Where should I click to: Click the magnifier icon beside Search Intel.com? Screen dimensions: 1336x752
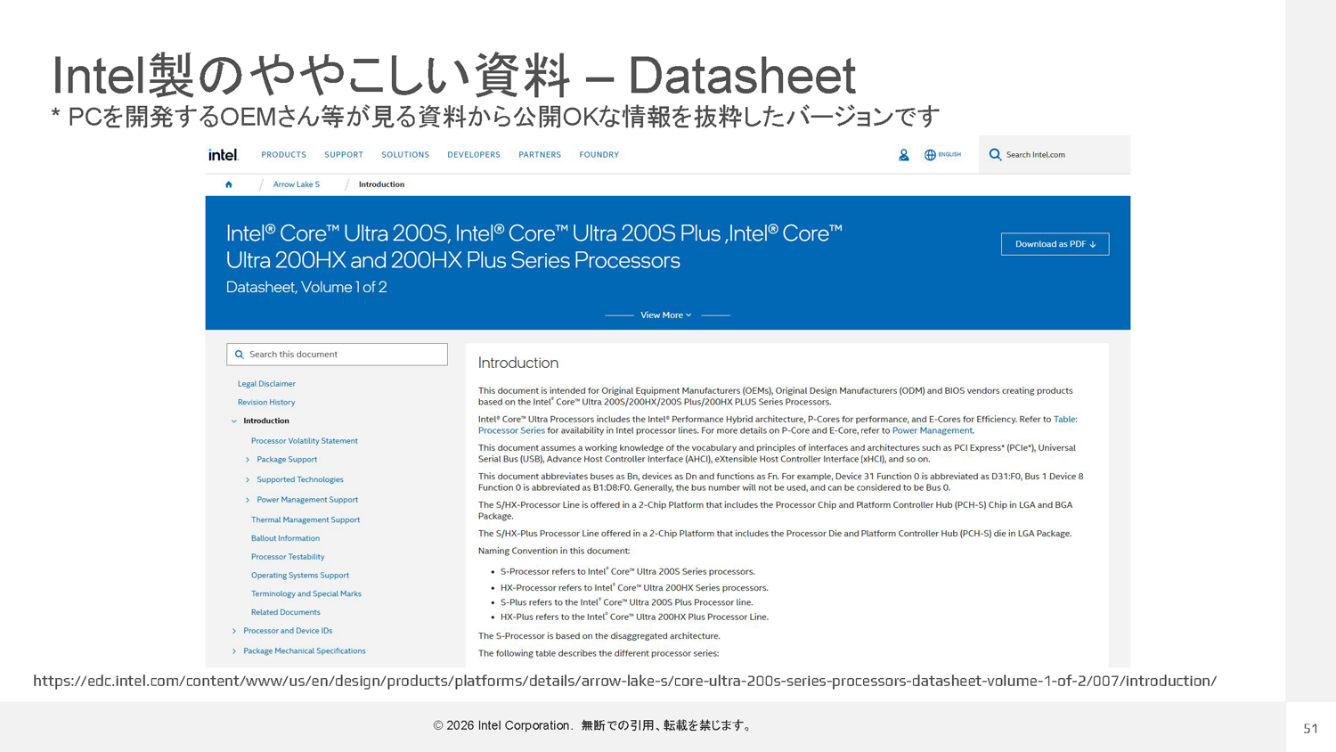(995, 155)
